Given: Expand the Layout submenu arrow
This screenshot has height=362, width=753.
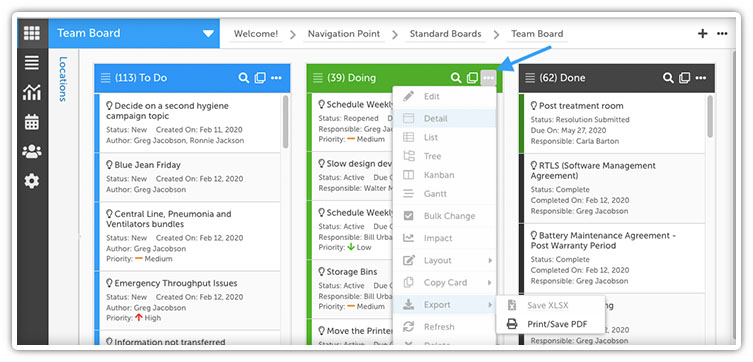Looking at the screenshot, I should 490,261.
